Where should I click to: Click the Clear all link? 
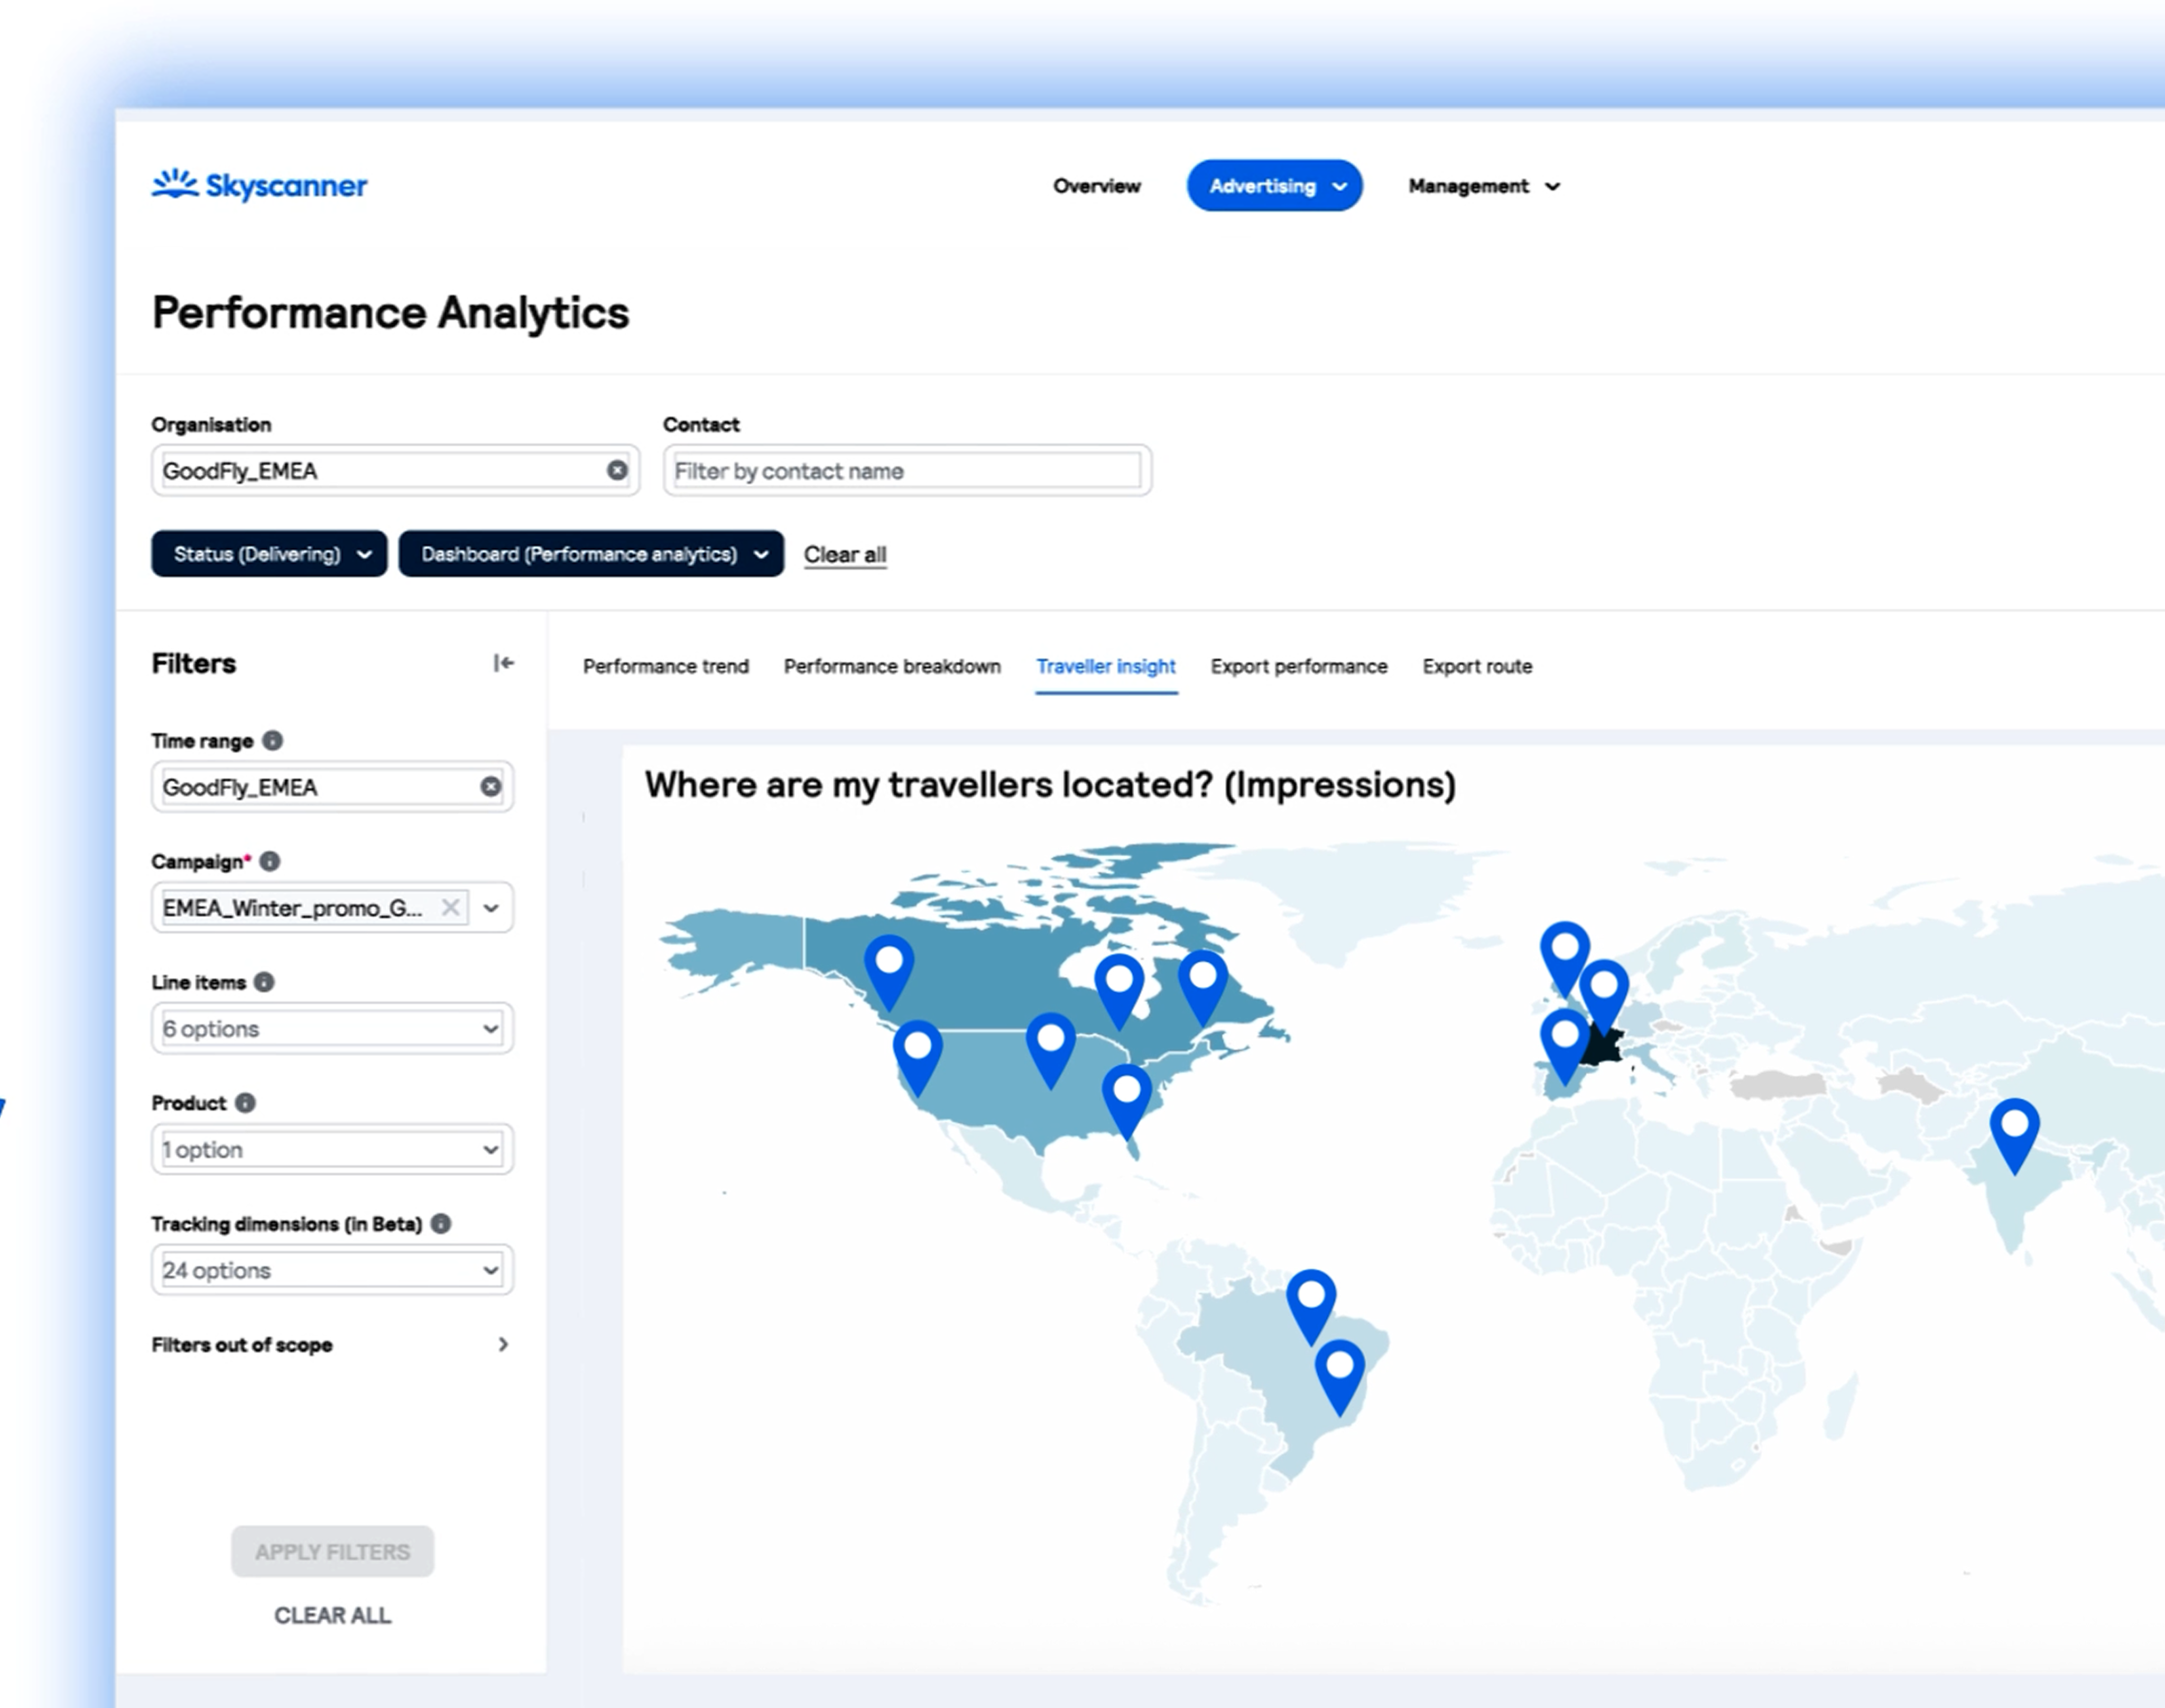pos(845,554)
